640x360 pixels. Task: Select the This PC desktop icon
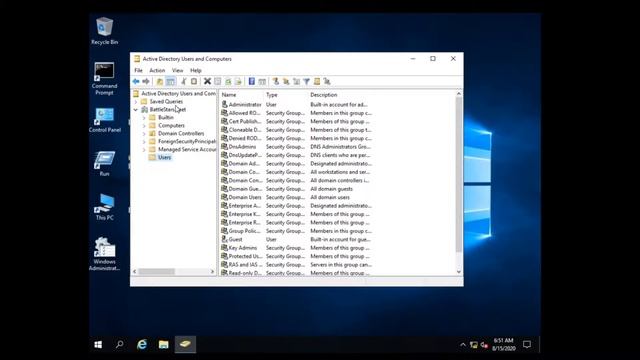coord(104,207)
